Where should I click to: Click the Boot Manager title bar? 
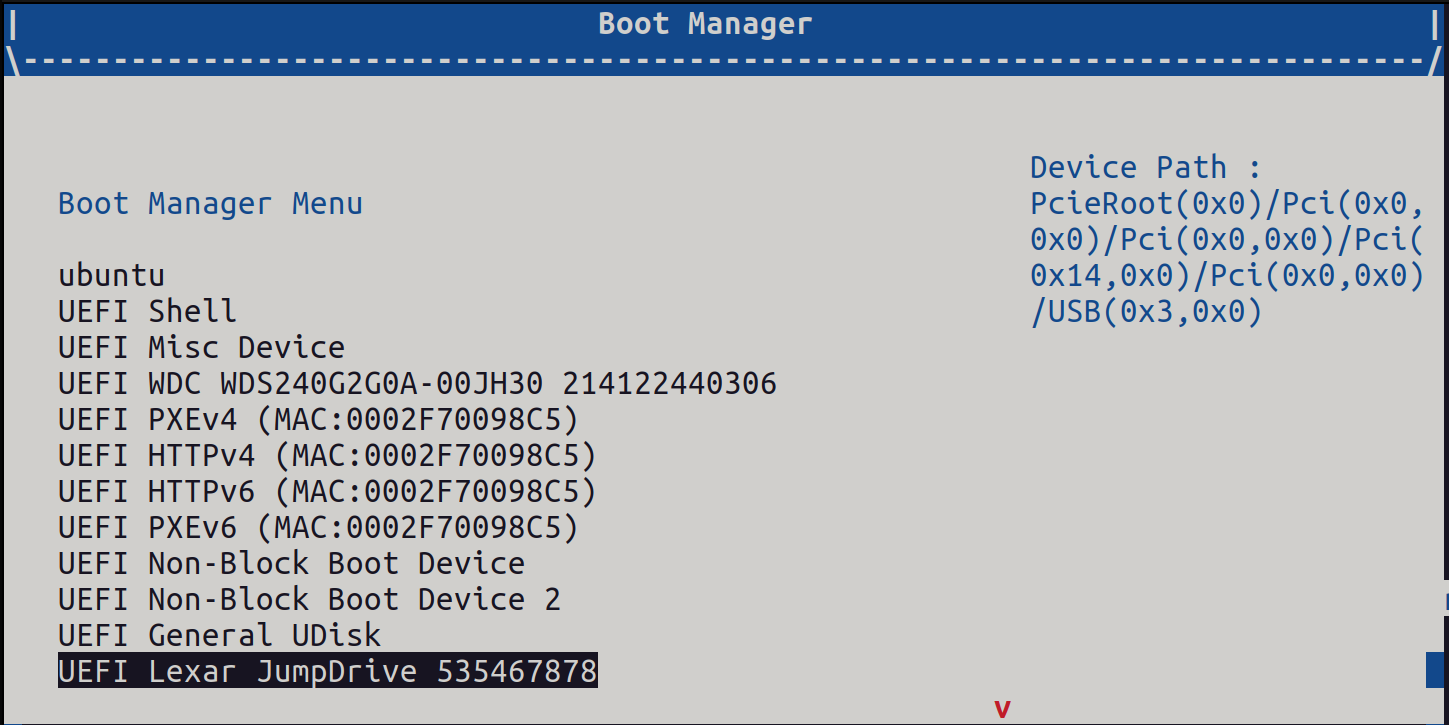(x=706, y=24)
